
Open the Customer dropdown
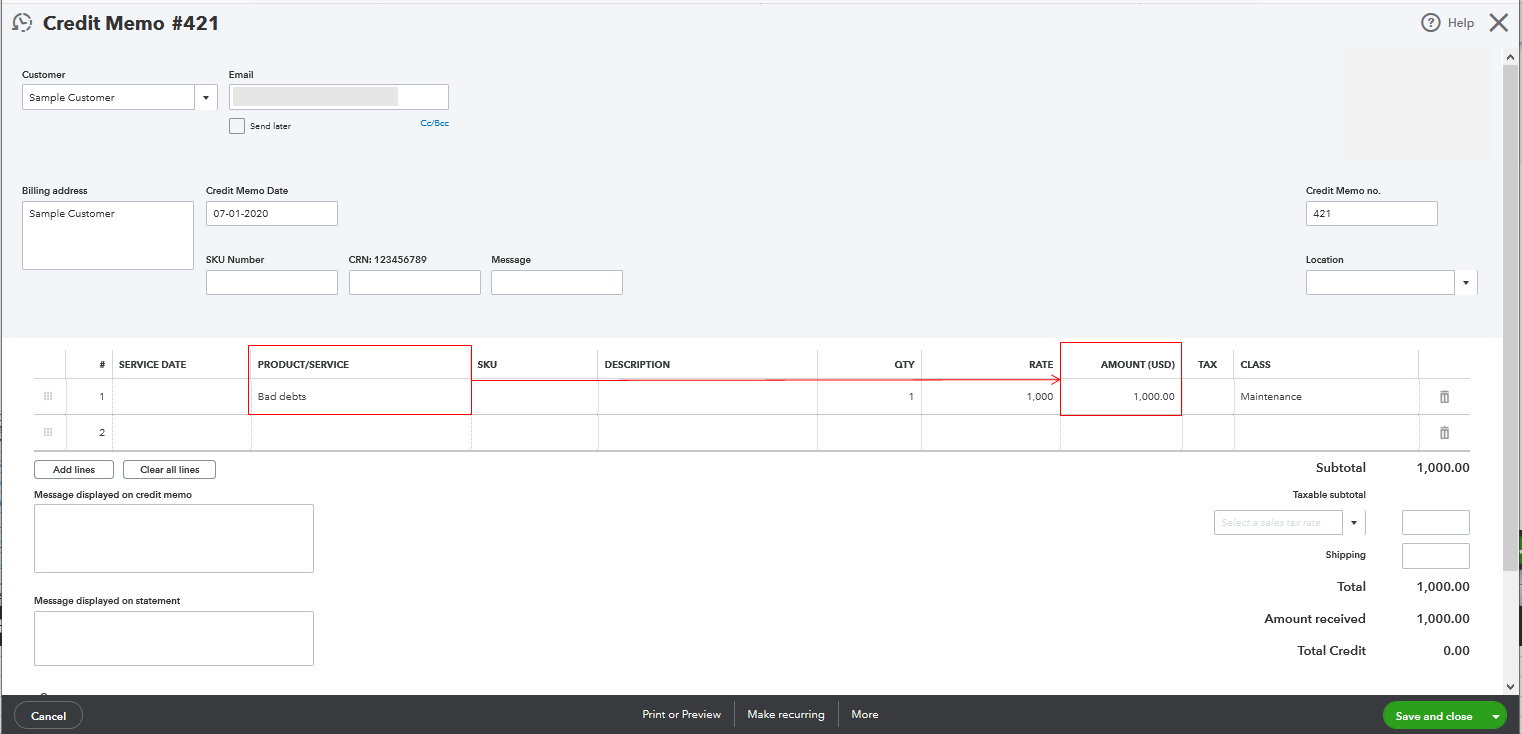(206, 97)
